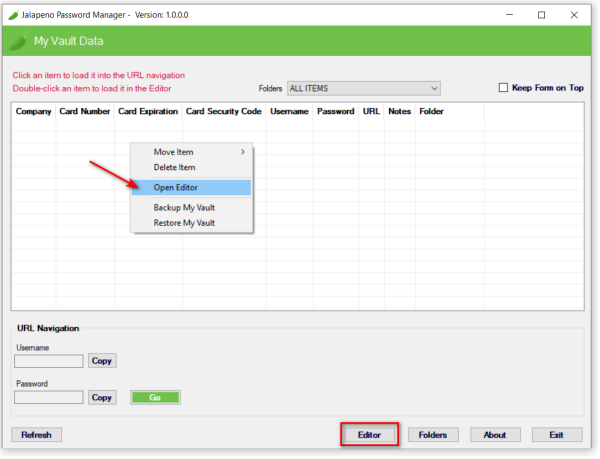The width and height of the screenshot is (600, 459).
Task: Click the Exit button
Action: [x=558, y=436]
